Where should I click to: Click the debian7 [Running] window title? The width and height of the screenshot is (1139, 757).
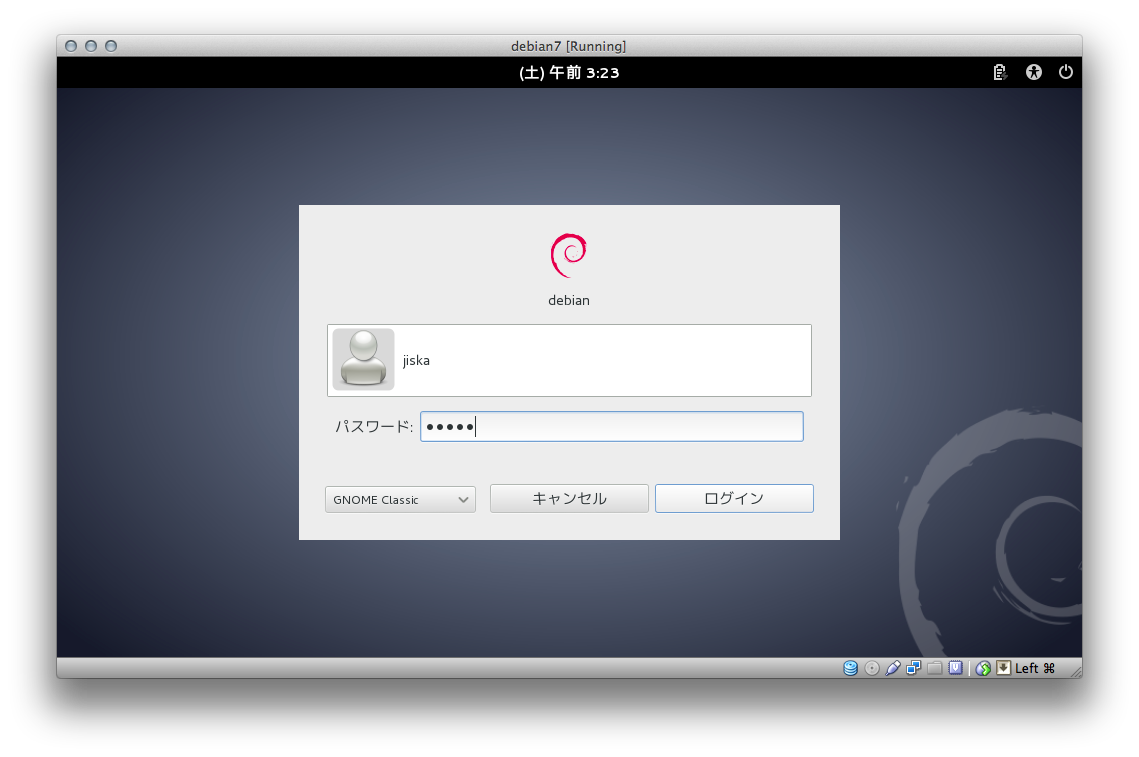tap(569, 46)
